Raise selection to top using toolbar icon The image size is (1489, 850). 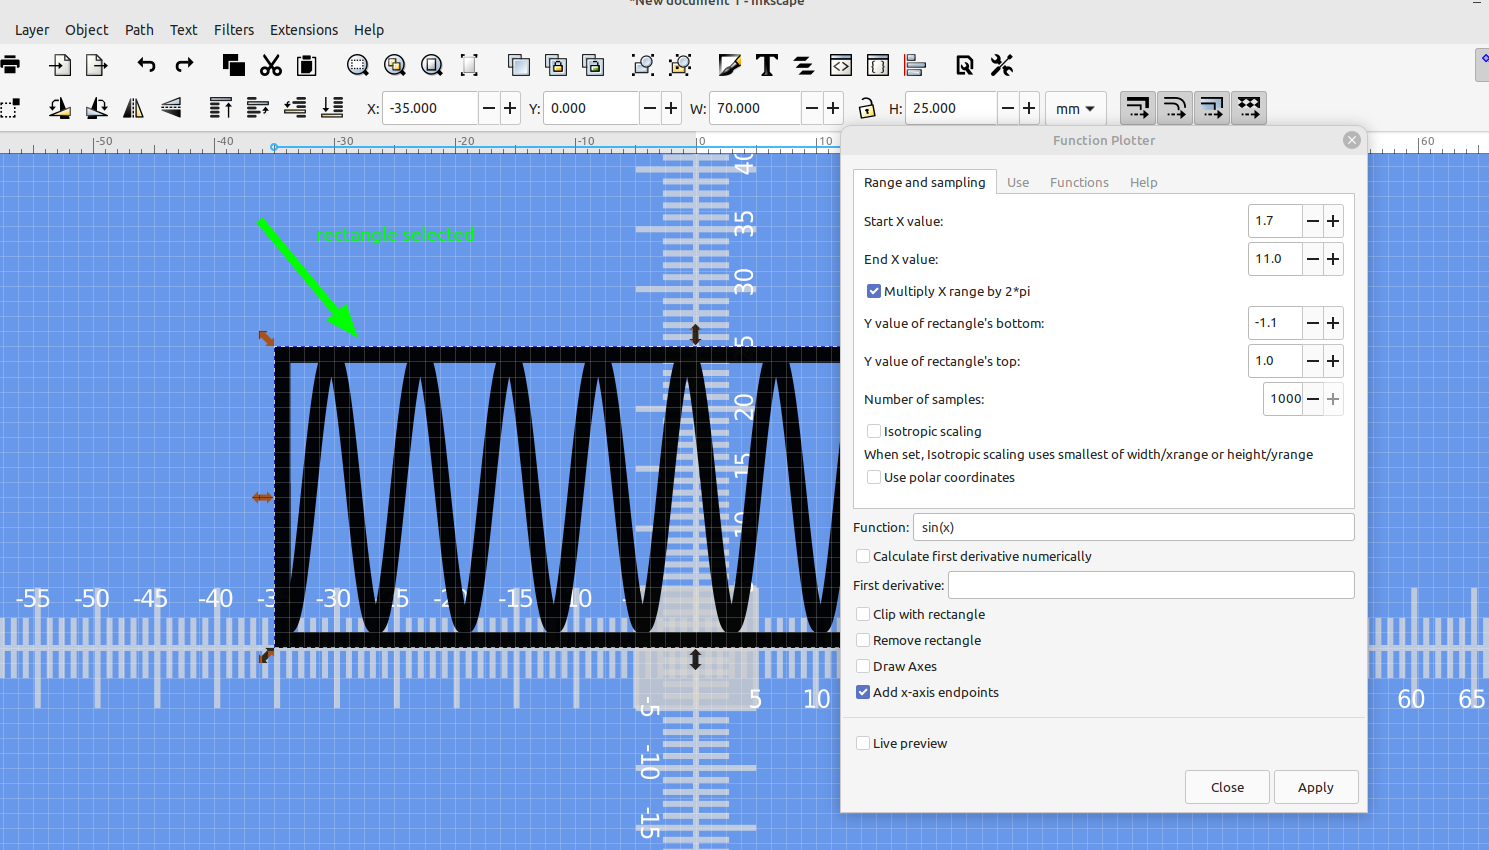[221, 108]
